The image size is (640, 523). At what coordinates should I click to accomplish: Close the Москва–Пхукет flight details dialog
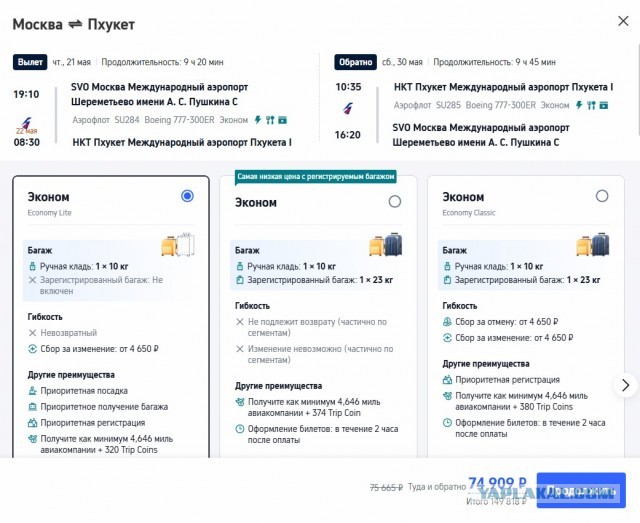coord(623,21)
